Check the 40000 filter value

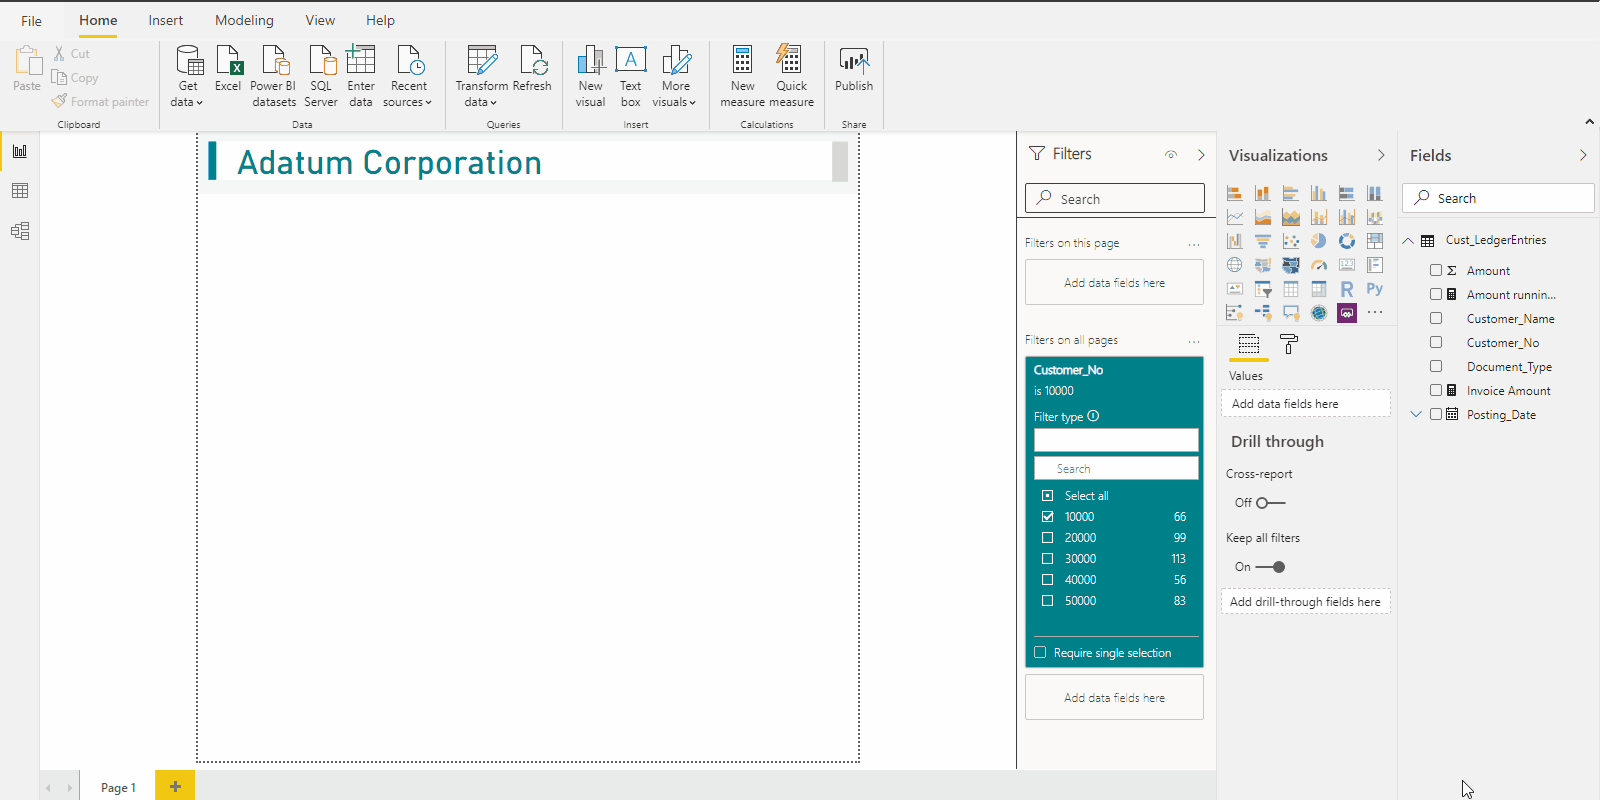tap(1047, 580)
